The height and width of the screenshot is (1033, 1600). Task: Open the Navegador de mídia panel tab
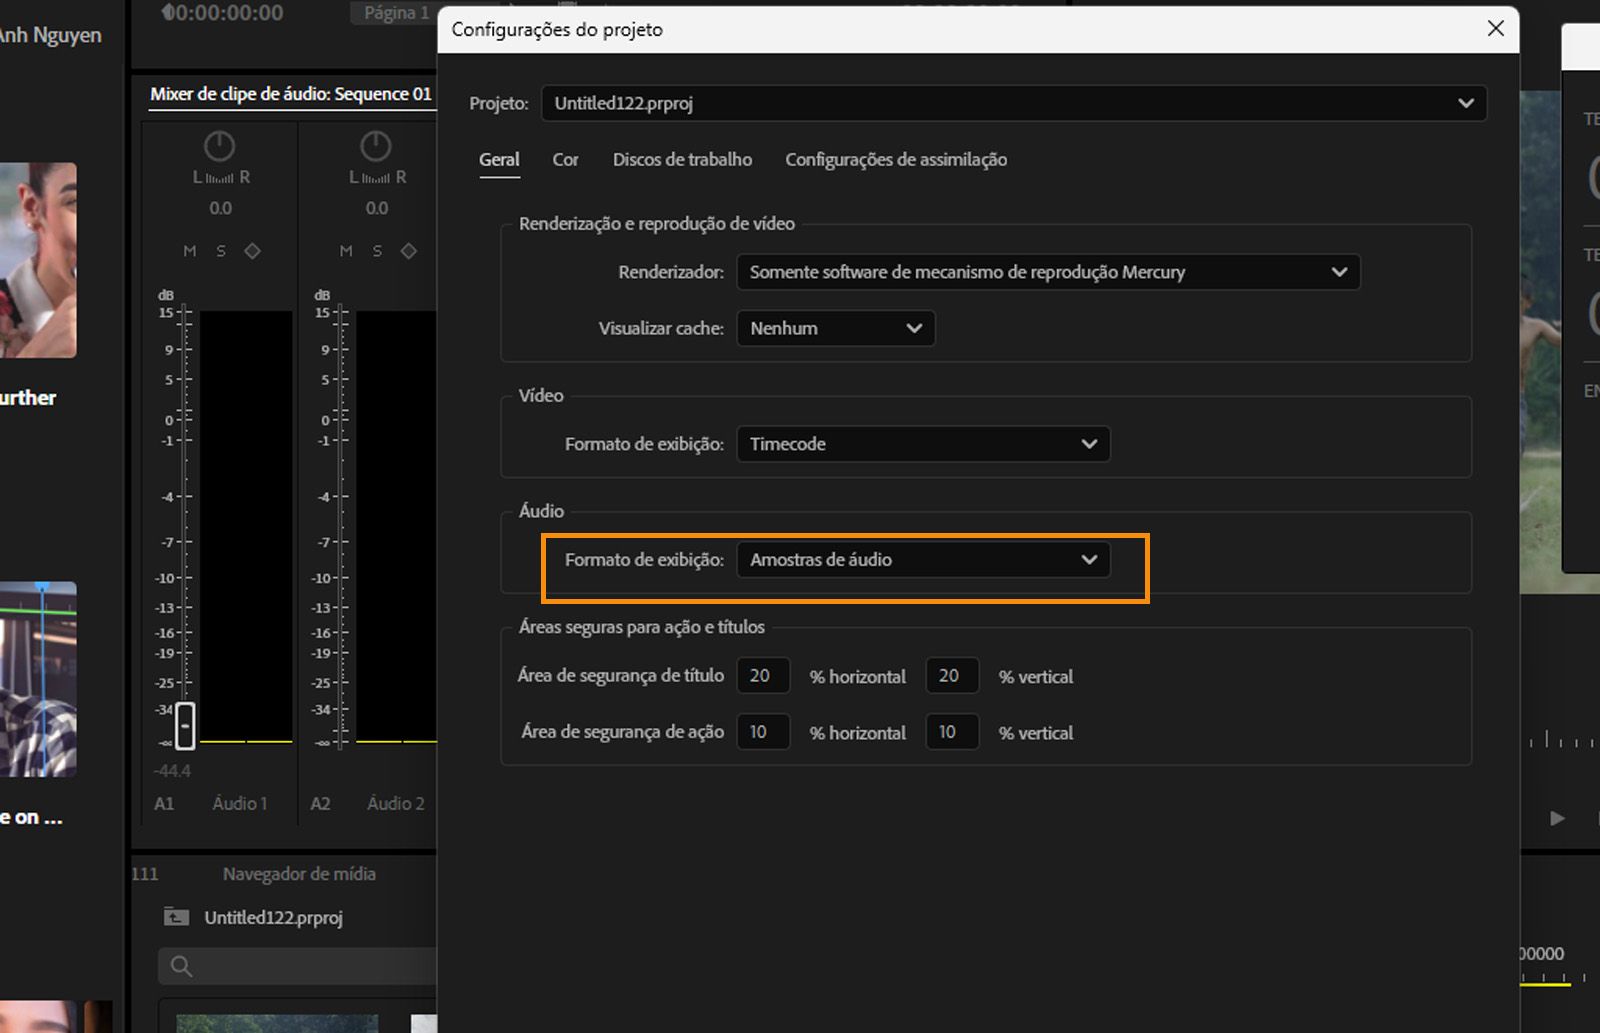(x=299, y=874)
